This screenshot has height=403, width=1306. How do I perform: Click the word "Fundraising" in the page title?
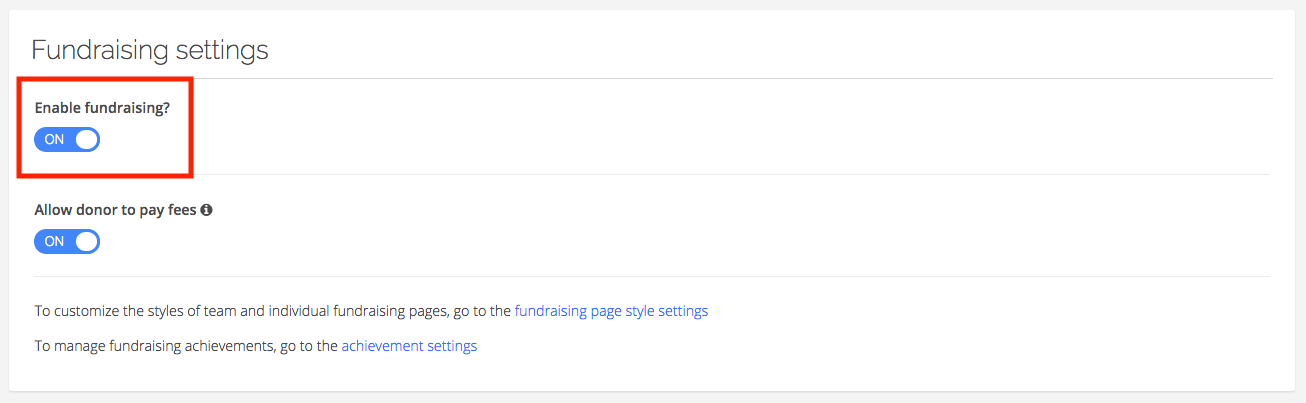click(x=96, y=50)
